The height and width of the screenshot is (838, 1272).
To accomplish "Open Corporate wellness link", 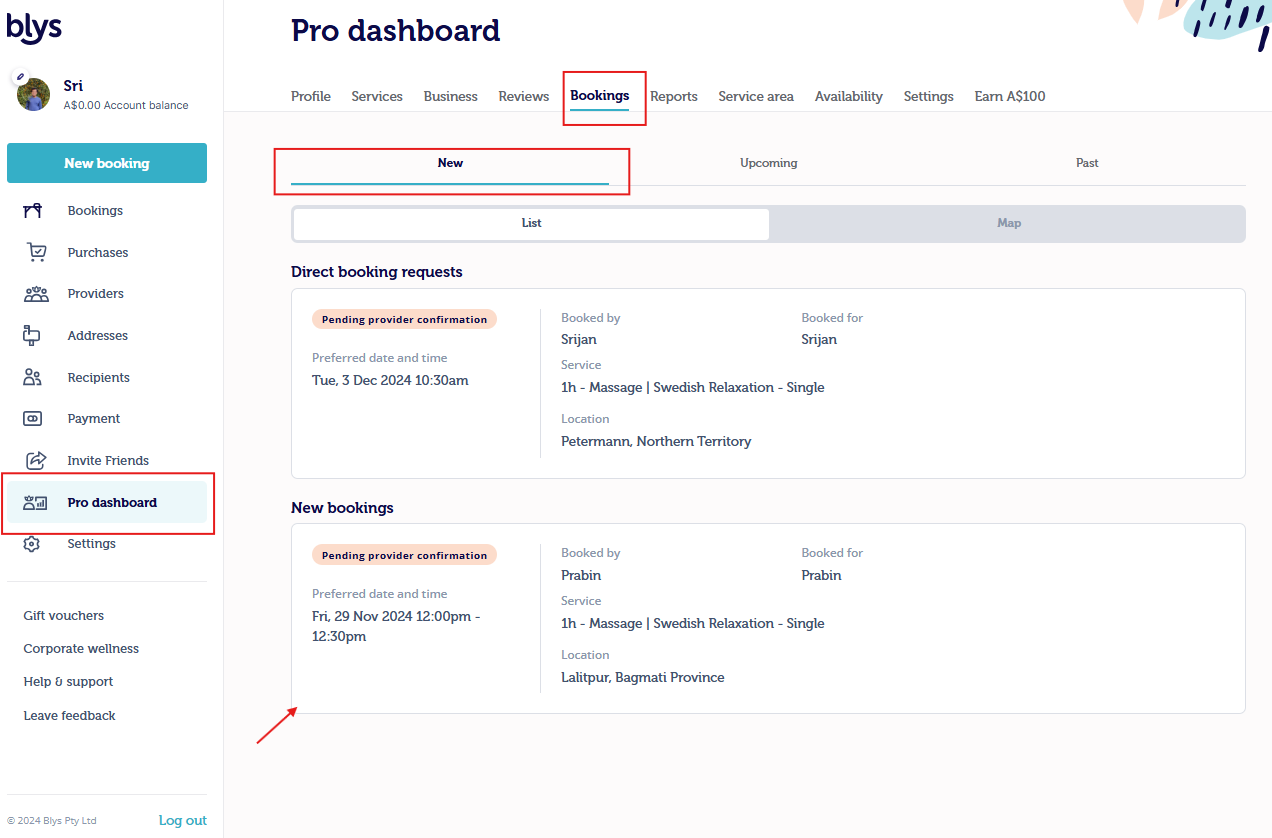I will 81,649.
